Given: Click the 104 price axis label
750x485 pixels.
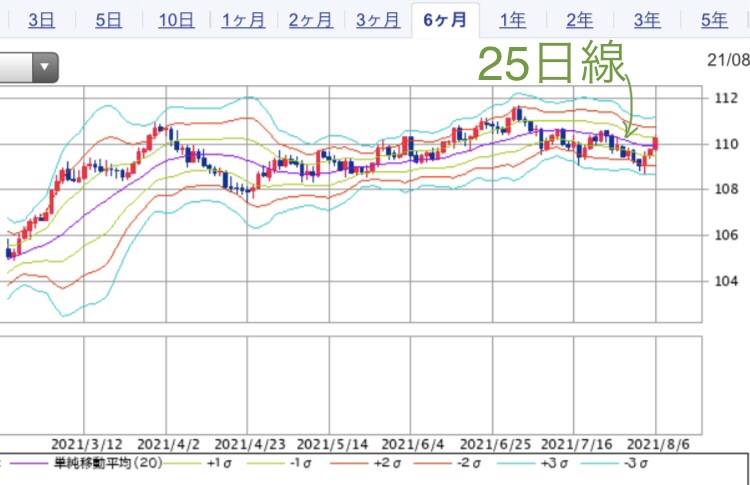Looking at the screenshot, I should click(x=726, y=281).
